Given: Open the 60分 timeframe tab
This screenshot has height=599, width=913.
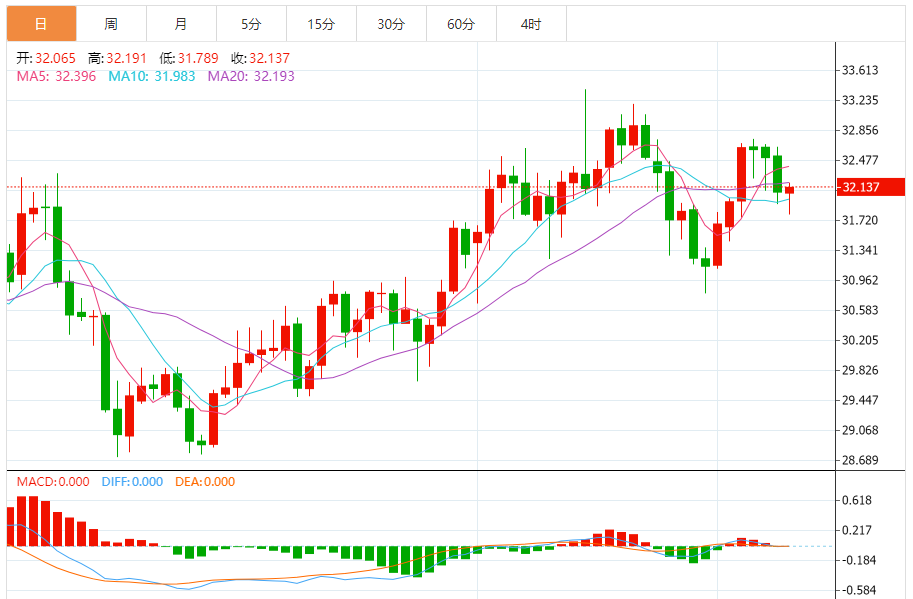Looking at the screenshot, I should click(x=461, y=24).
